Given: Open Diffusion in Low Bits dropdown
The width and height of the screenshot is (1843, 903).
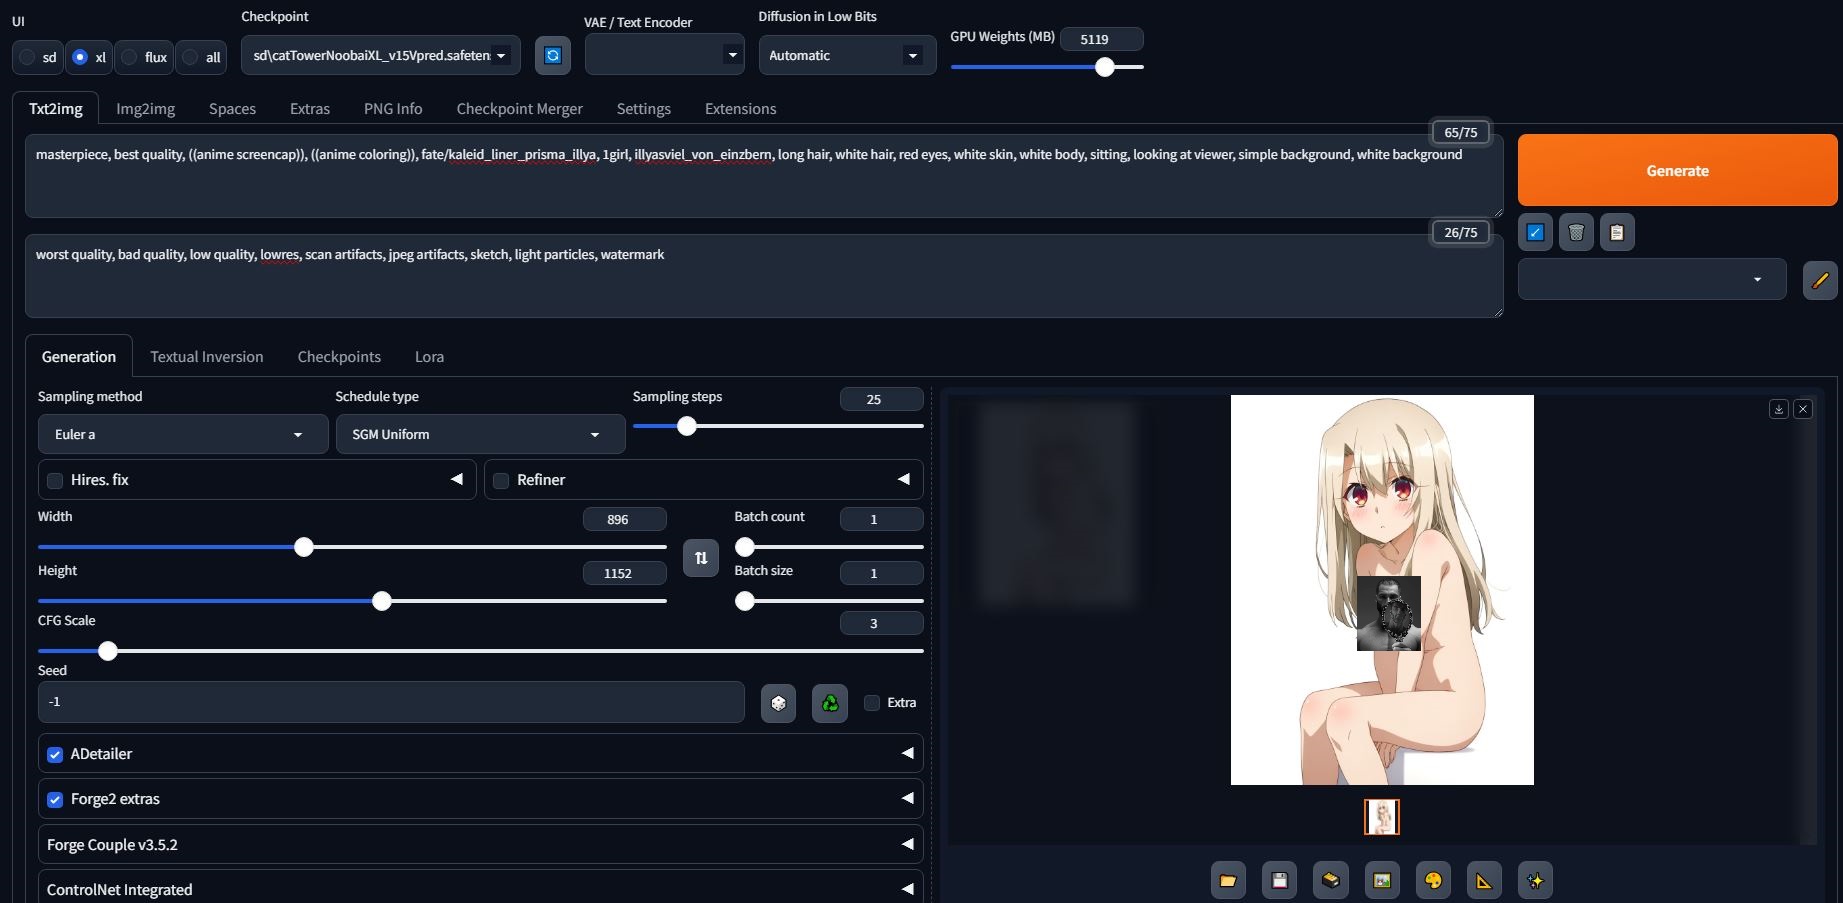Looking at the screenshot, I should tap(847, 55).
